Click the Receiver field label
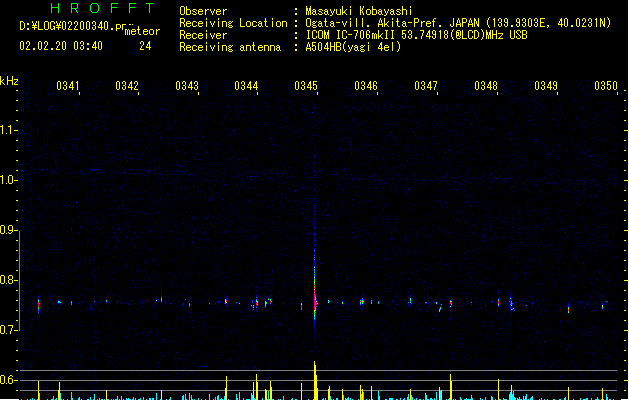 (x=203, y=35)
